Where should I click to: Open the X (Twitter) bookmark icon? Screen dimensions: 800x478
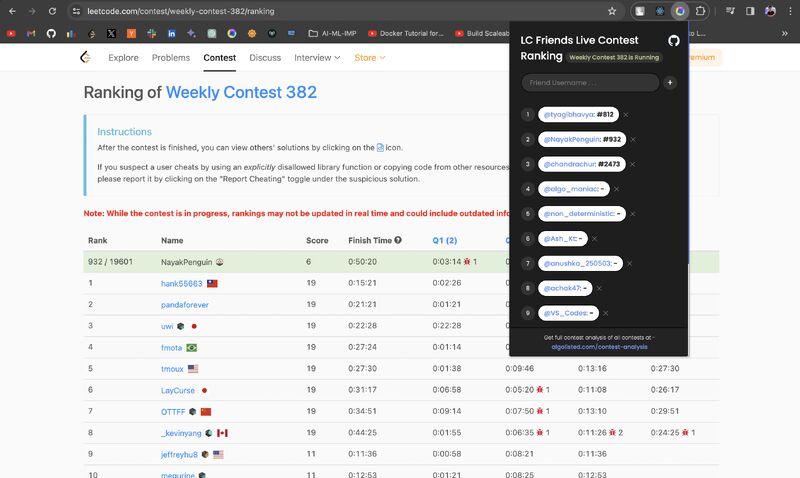pyautogui.click(x=111, y=34)
